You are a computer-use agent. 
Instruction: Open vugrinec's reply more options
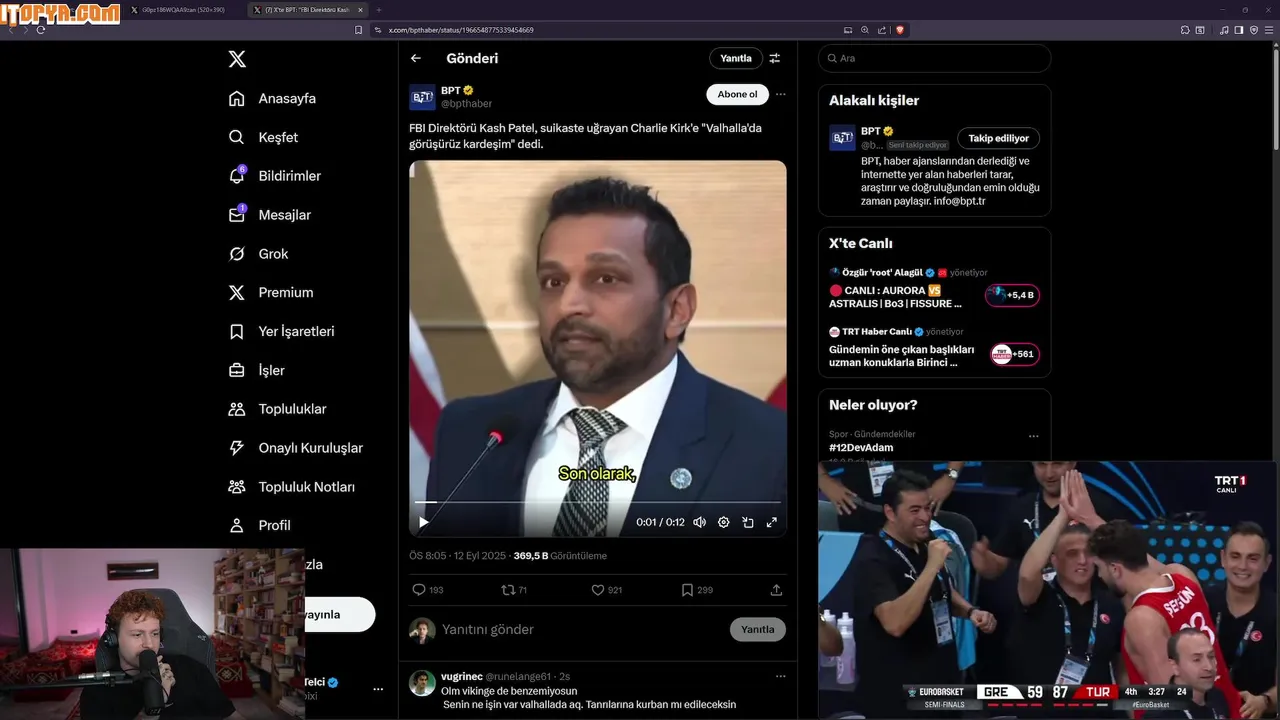coord(781,676)
